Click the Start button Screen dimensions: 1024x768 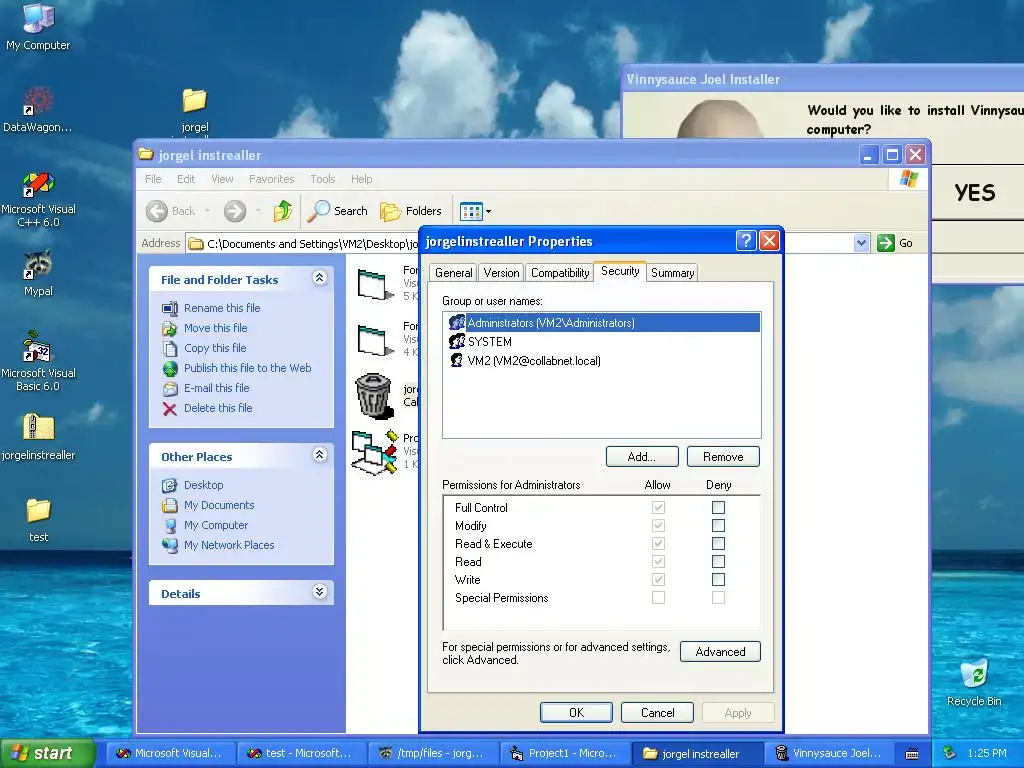[x=48, y=753]
